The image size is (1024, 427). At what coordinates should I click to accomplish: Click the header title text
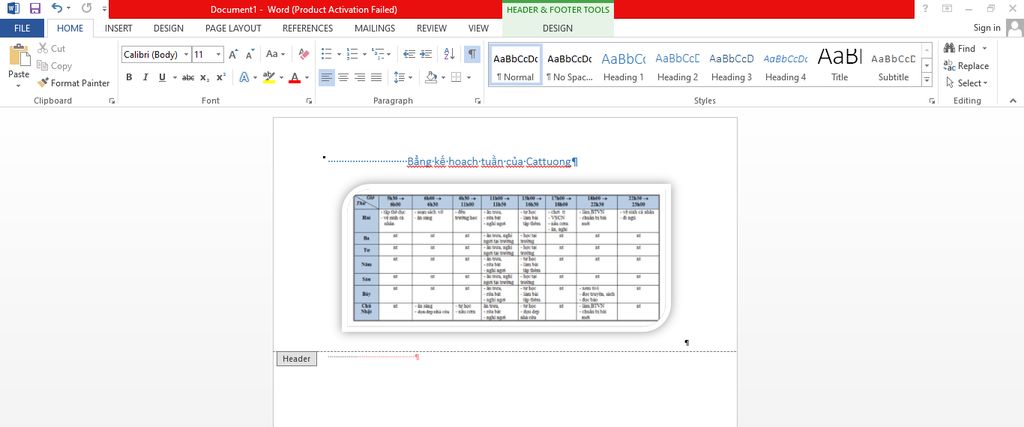point(489,161)
